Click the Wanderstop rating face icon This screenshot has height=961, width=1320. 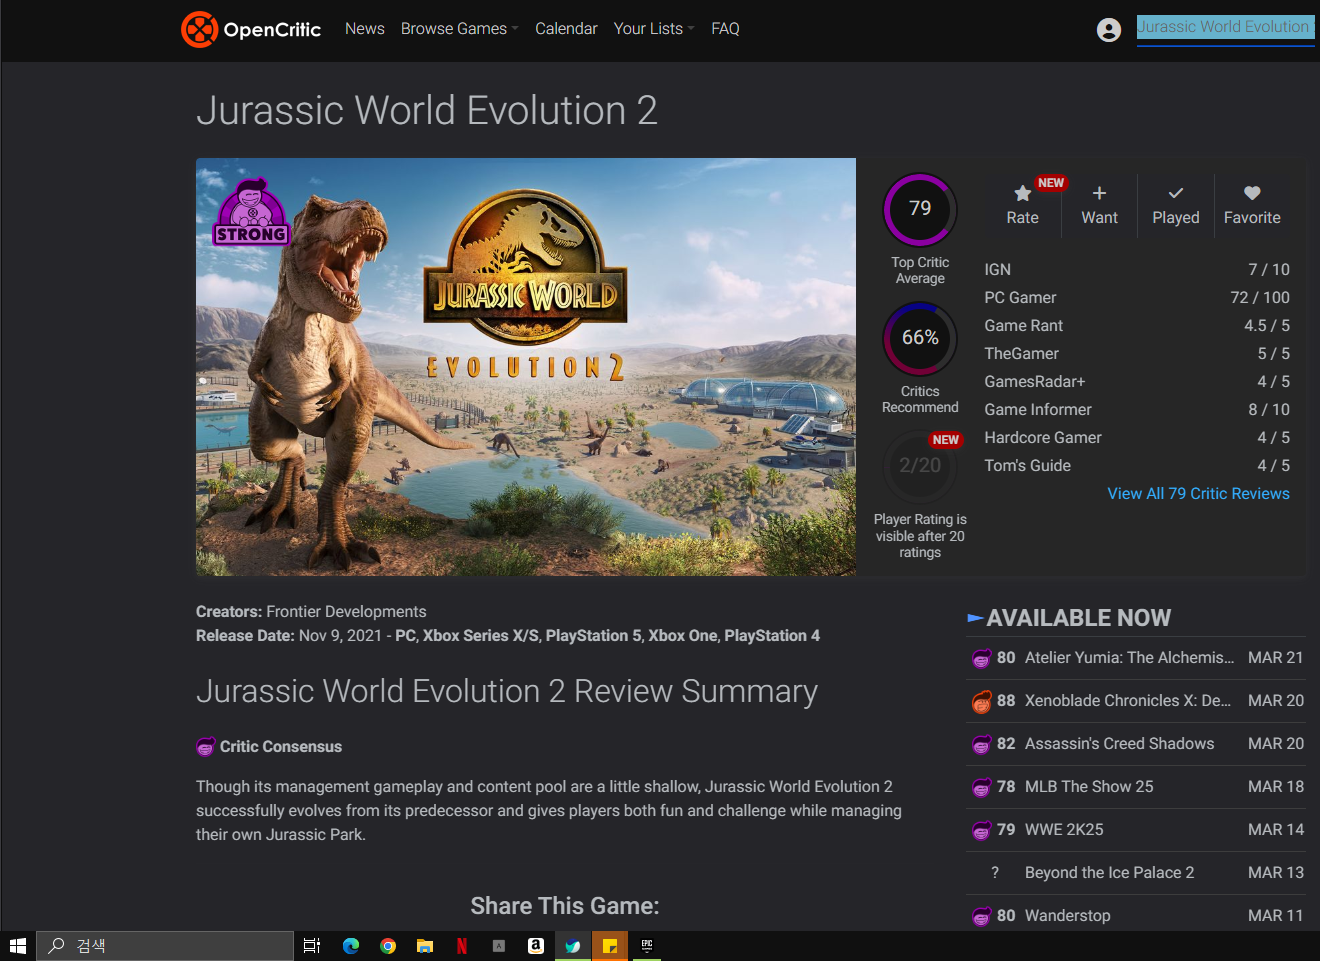(982, 916)
